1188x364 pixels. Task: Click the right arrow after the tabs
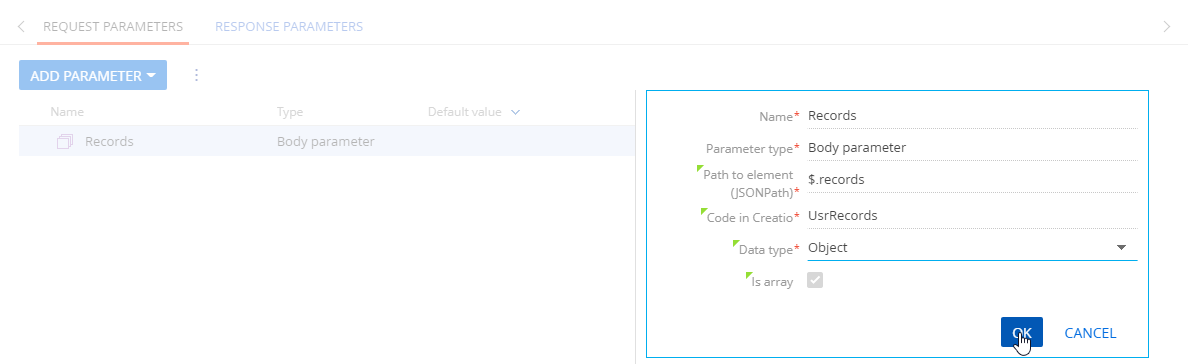click(1167, 27)
